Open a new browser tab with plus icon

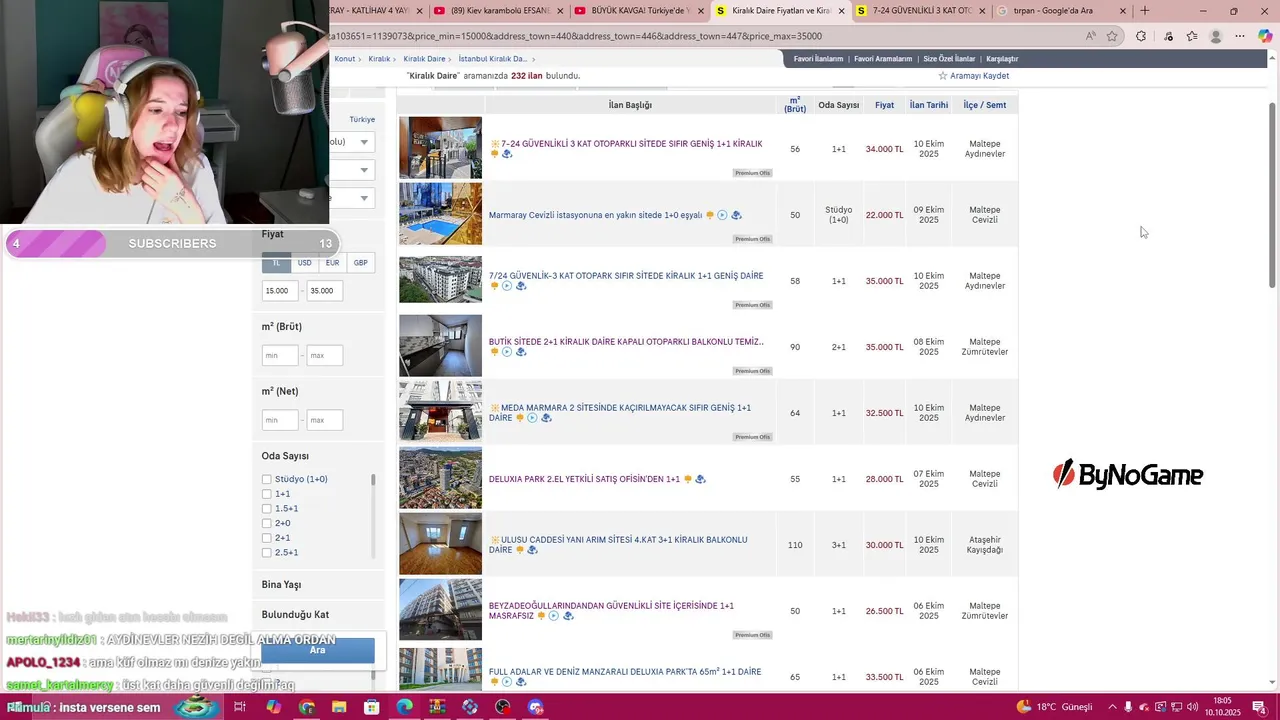[1145, 11]
